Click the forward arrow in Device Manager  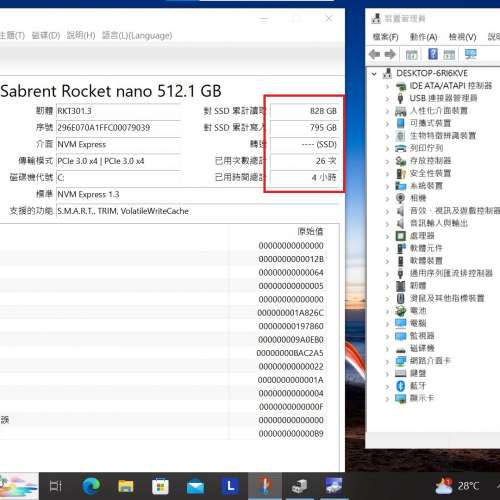pyautogui.click(x=390, y=54)
